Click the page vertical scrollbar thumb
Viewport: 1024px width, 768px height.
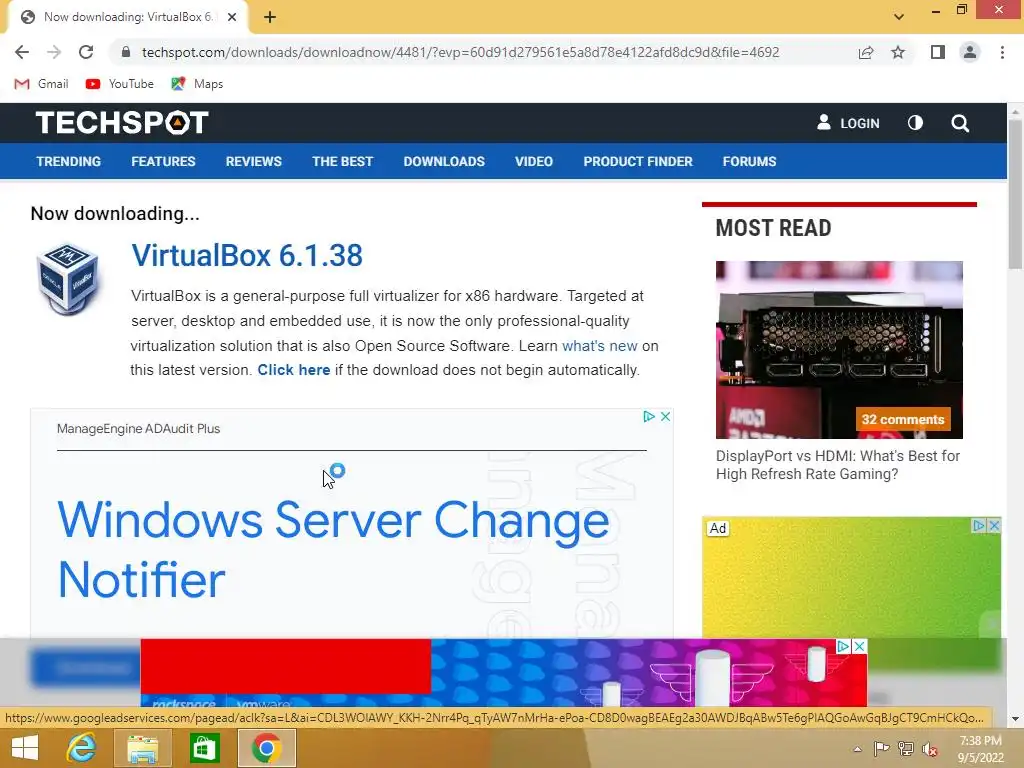click(x=1015, y=194)
